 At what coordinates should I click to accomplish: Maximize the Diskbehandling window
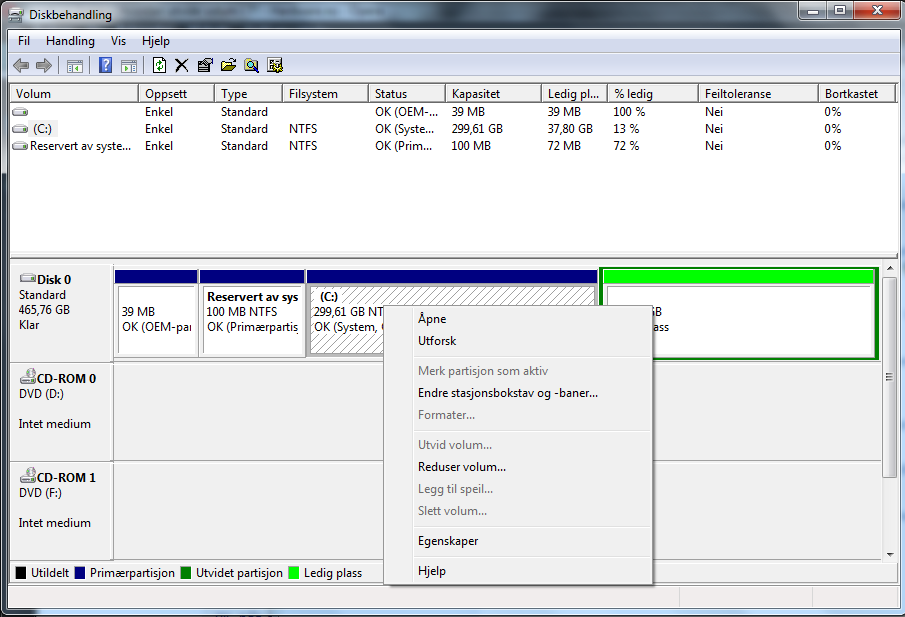840,11
